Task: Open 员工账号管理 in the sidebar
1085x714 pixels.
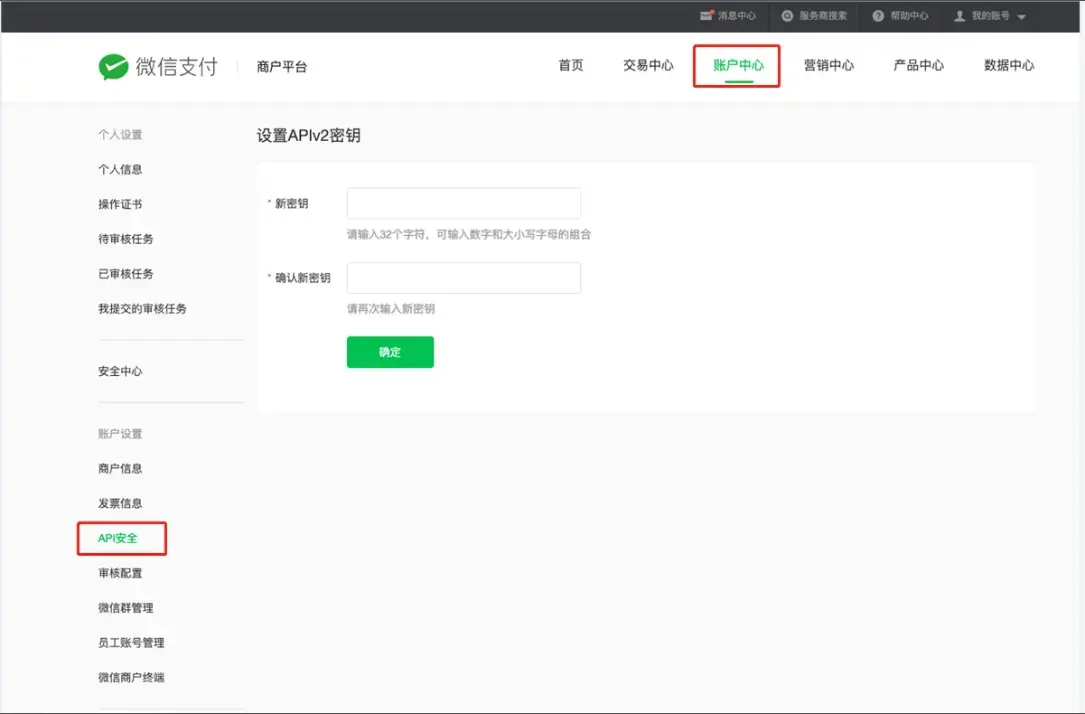Action: pos(131,643)
